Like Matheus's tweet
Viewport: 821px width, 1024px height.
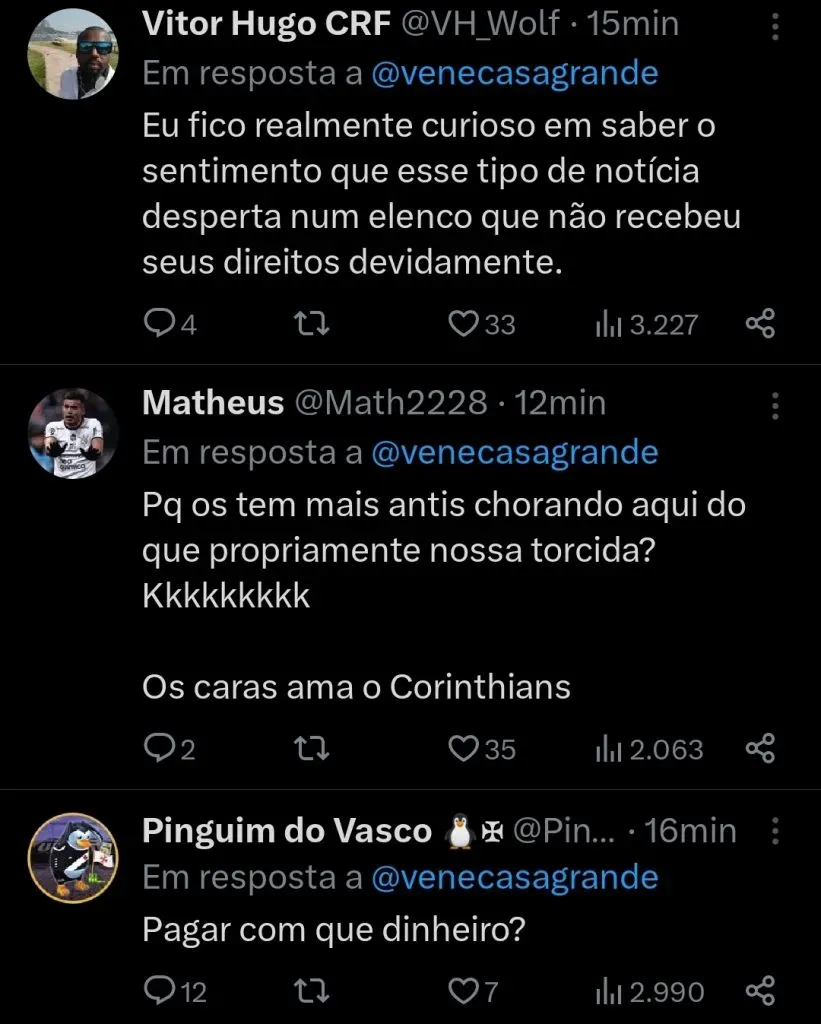tap(462, 749)
